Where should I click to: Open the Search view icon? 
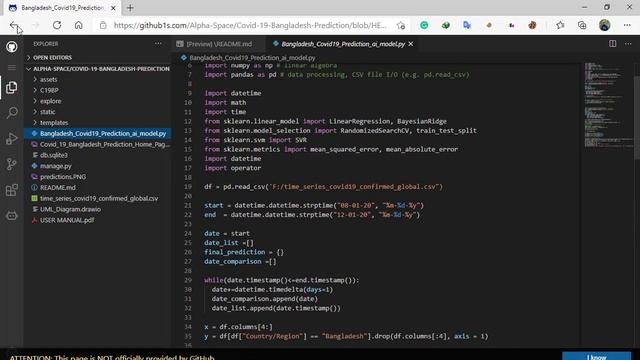(11, 113)
